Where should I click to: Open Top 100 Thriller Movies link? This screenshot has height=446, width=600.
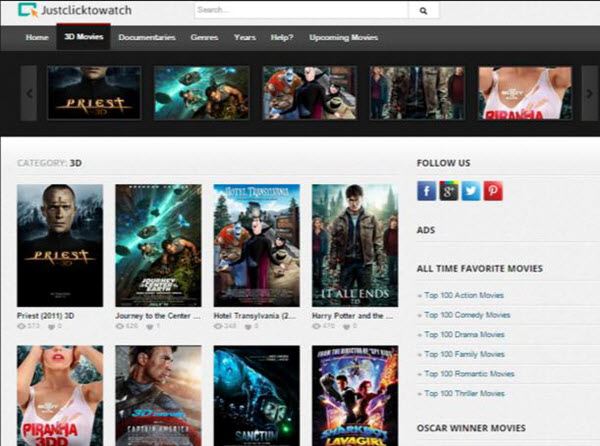coord(465,393)
